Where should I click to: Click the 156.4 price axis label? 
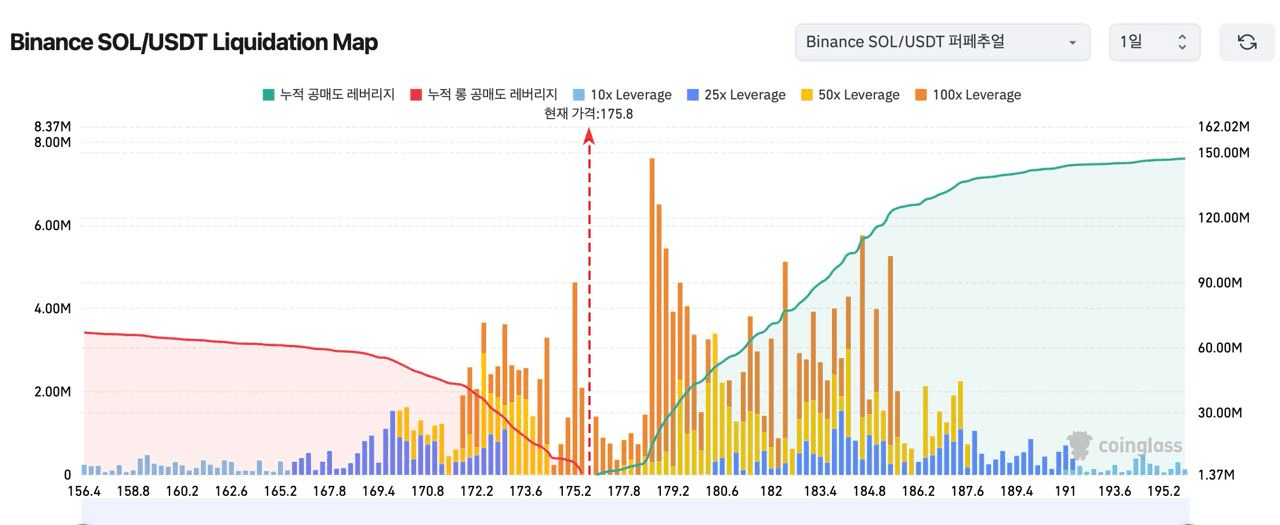click(x=84, y=491)
